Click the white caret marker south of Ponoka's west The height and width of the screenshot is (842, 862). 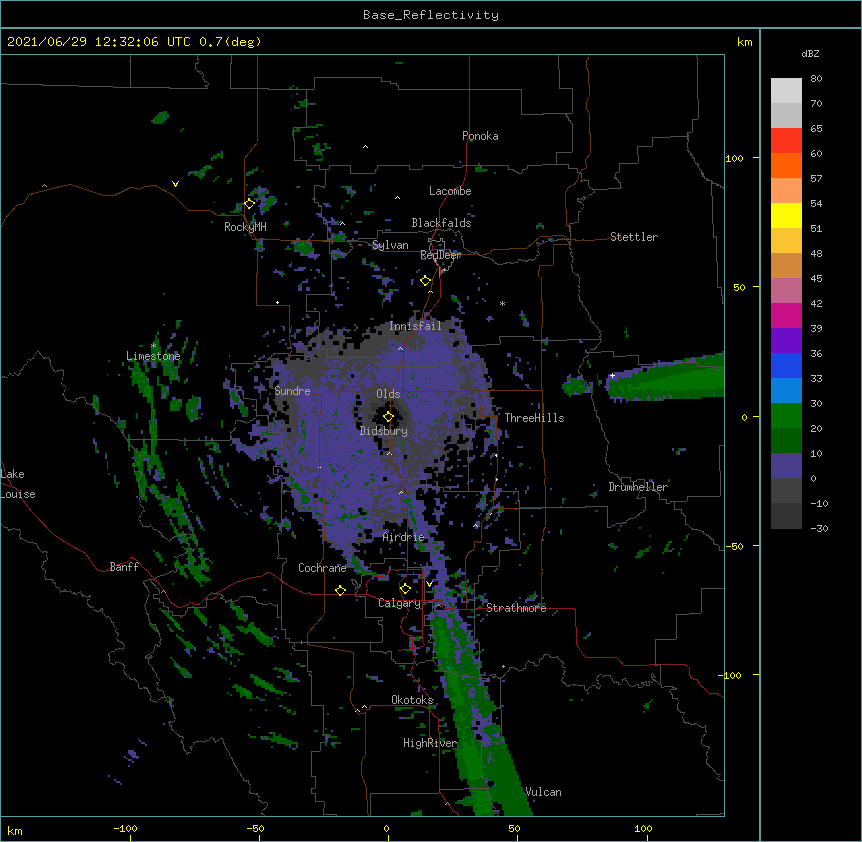(366, 147)
